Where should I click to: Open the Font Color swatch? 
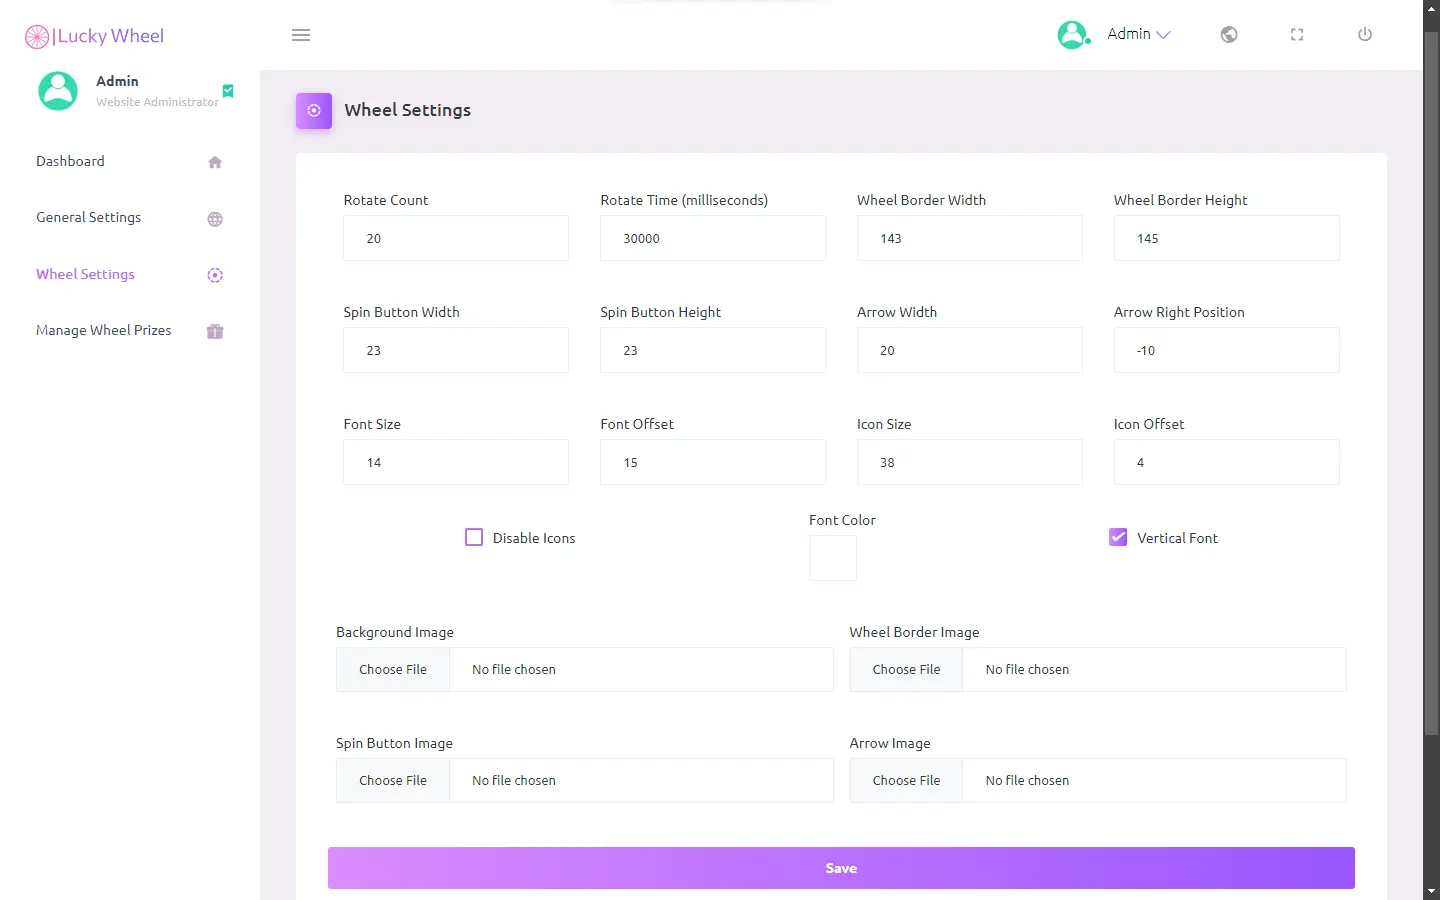833,558
